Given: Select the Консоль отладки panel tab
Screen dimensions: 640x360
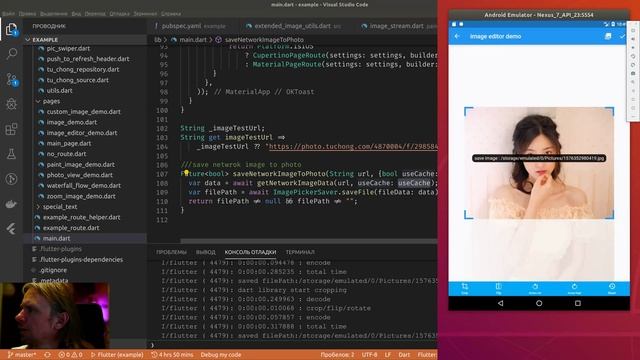Looking at the screenshot, I should click(x=250, y=252).
